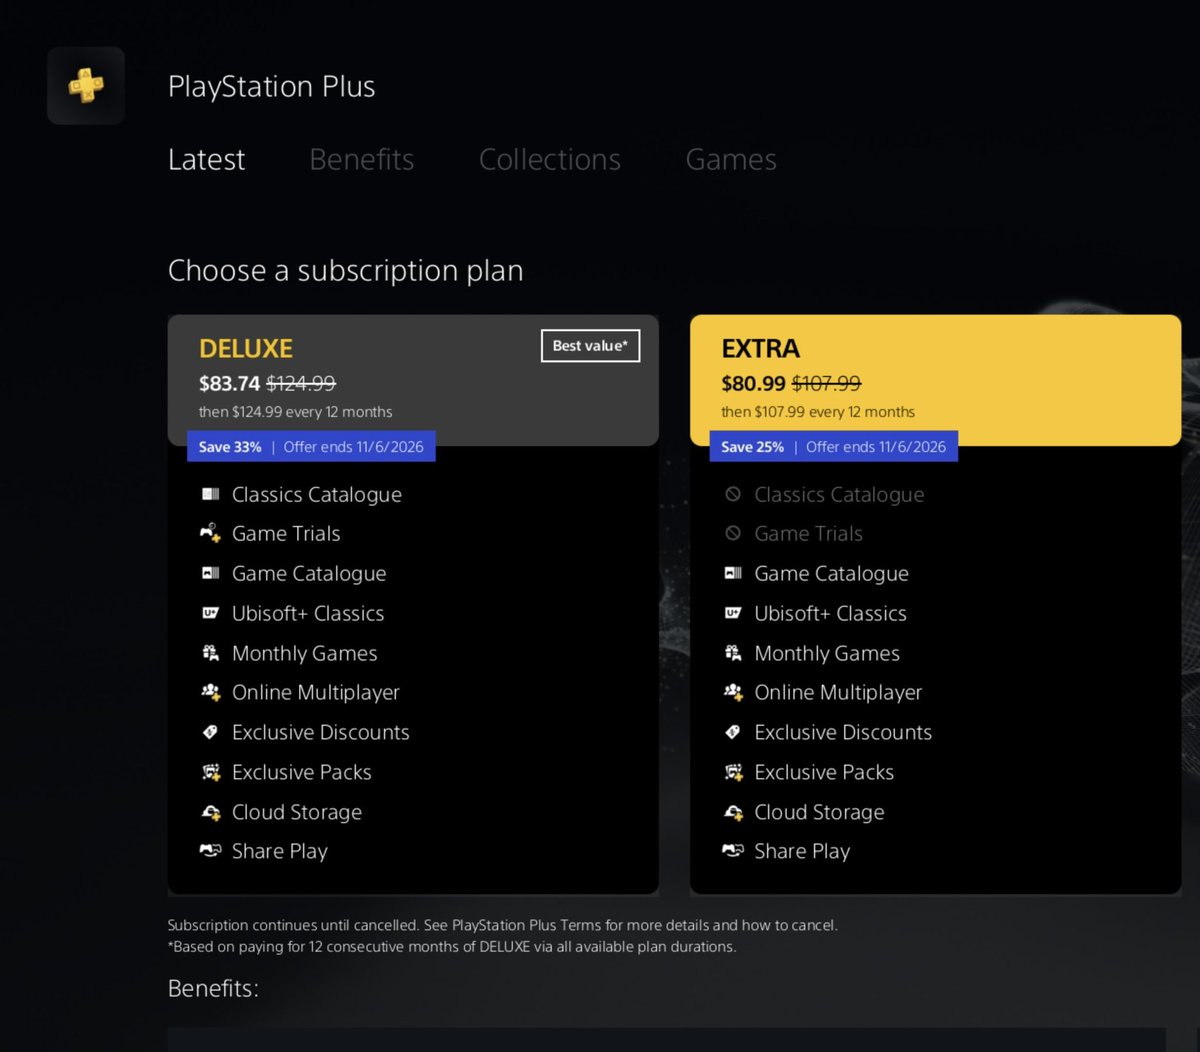Click the 'Benefits:' section heading
The width and height of the screenshot is (1200, 1052).
click(213, 988)
